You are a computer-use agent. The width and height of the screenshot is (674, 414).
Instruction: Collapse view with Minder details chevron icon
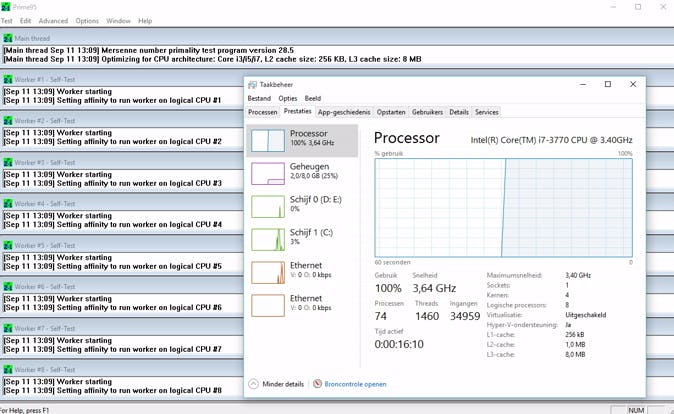click(254, 384)
